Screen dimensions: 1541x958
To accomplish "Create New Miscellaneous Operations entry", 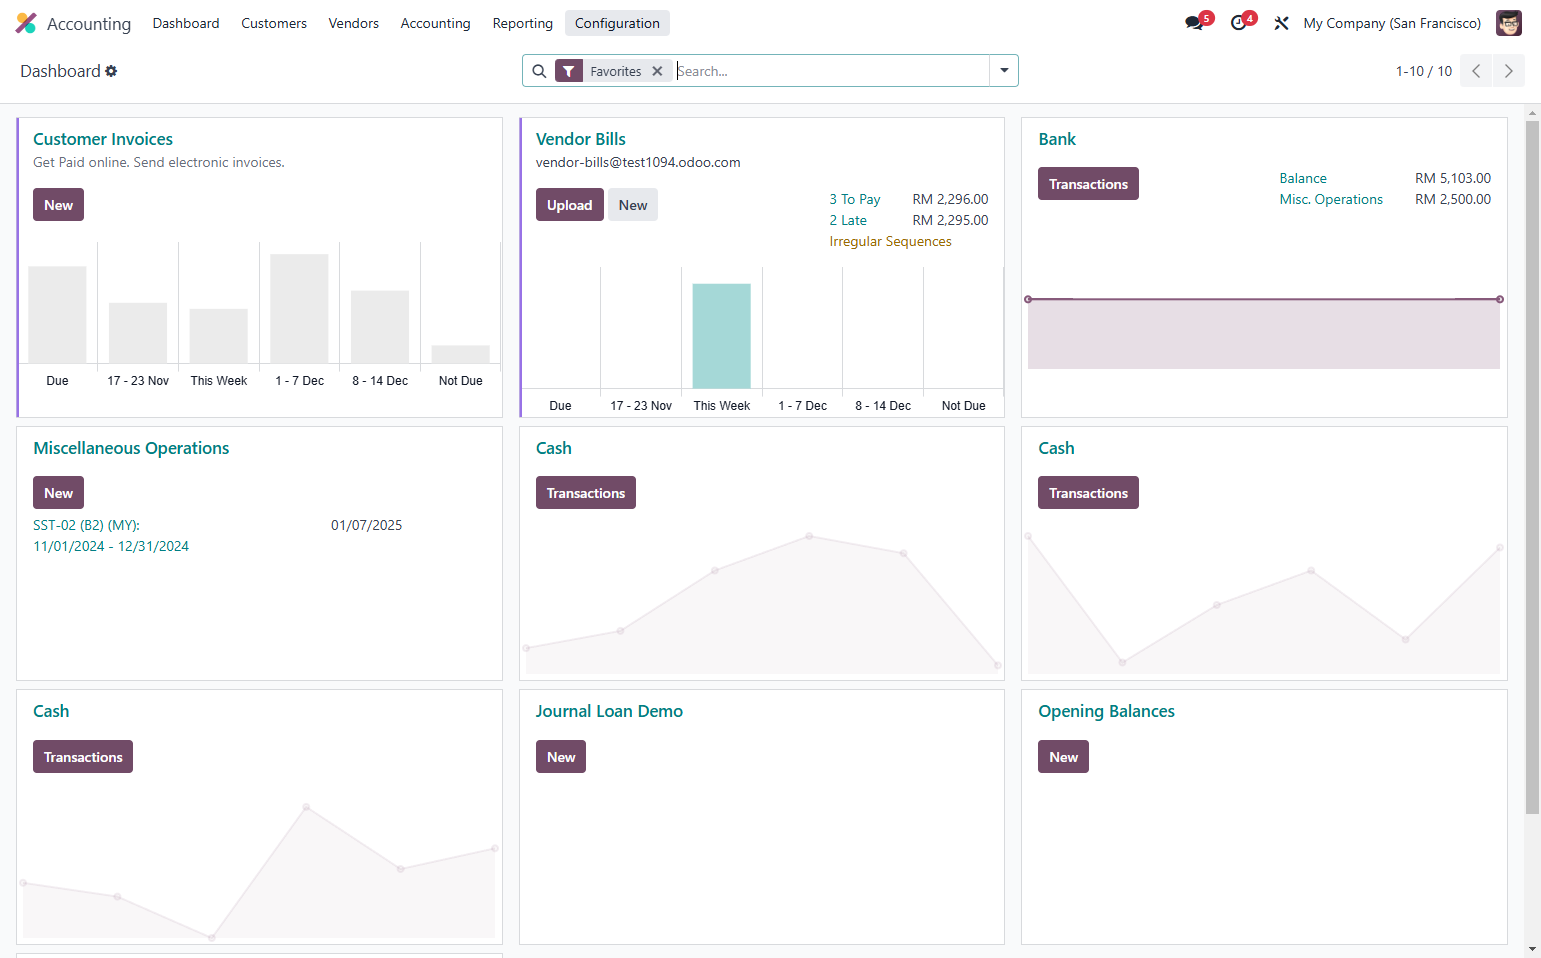I will [58, 493].
